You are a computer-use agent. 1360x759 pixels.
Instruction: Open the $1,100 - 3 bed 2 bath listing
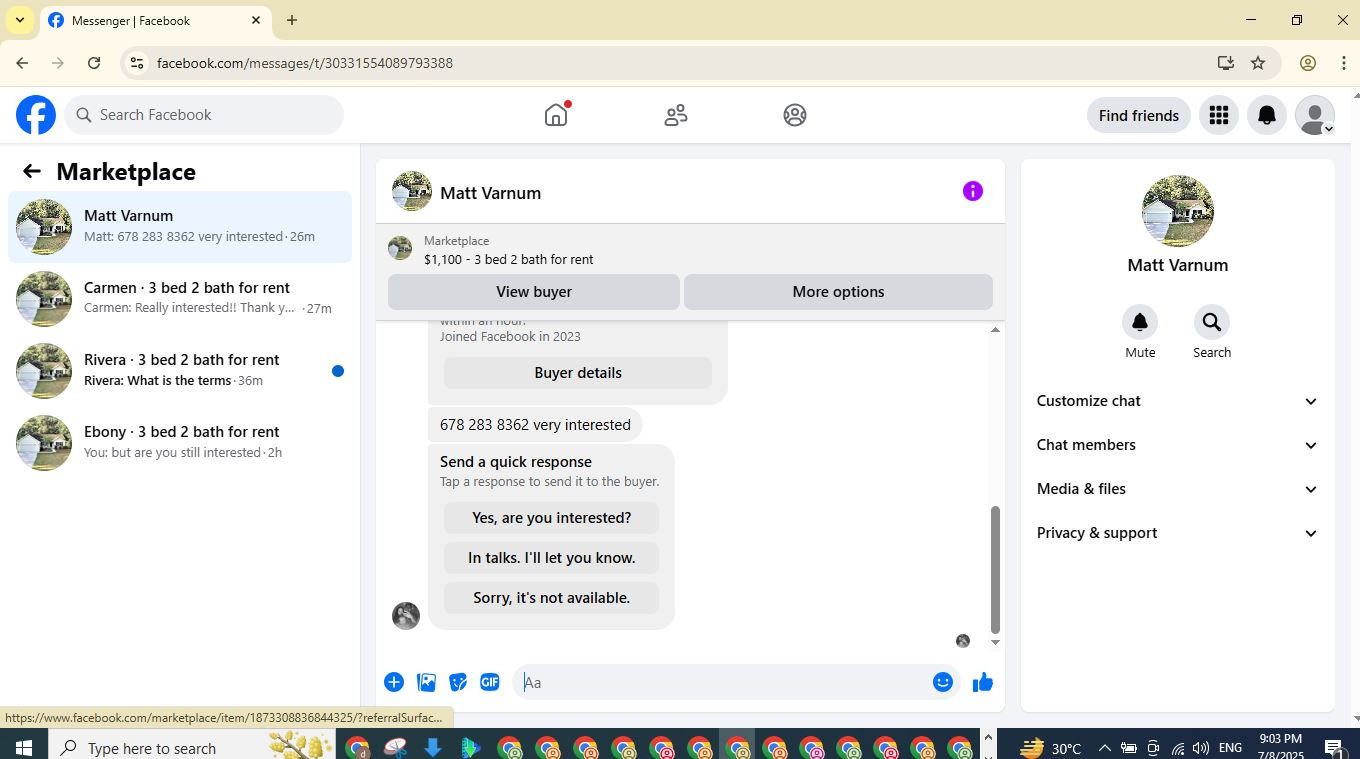[x=508, y=259]
